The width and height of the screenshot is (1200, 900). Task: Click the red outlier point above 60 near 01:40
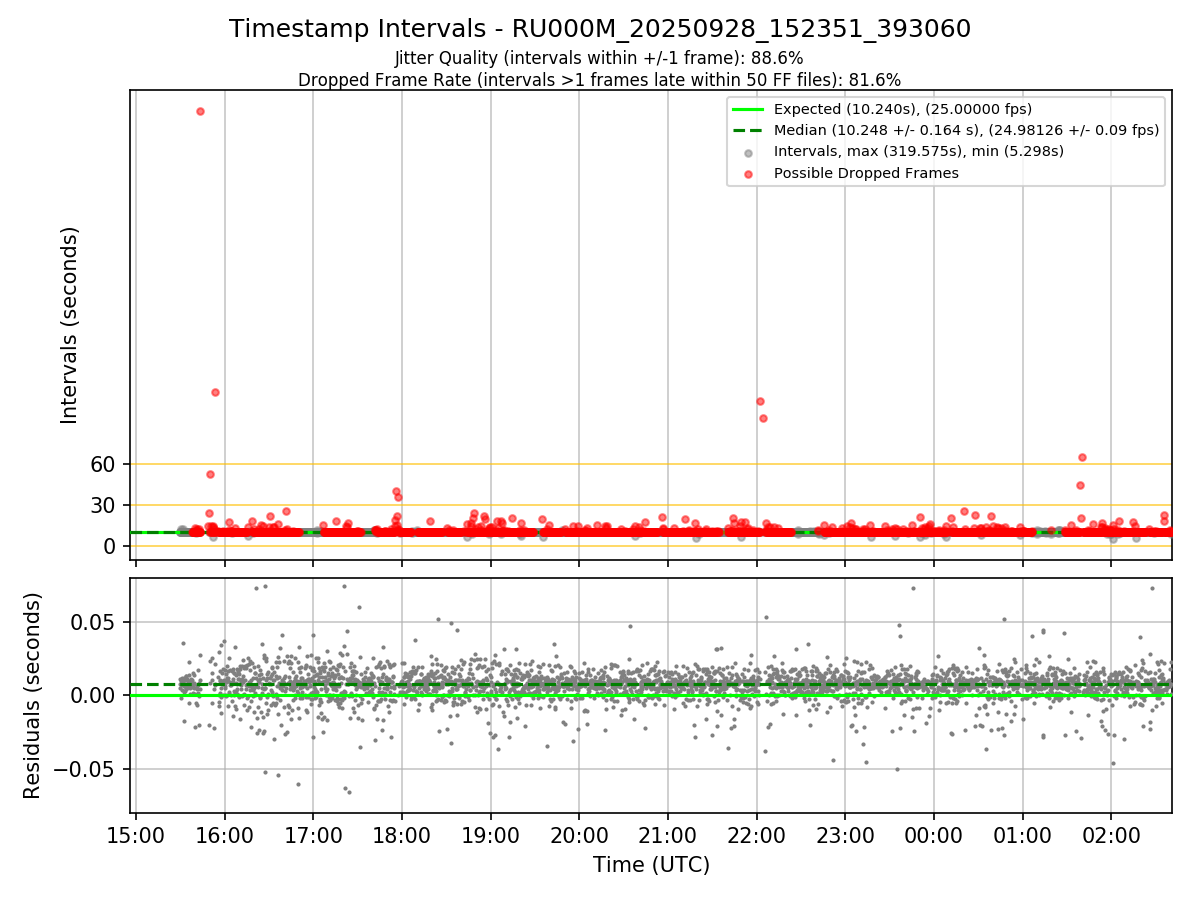click(1082, 457)
